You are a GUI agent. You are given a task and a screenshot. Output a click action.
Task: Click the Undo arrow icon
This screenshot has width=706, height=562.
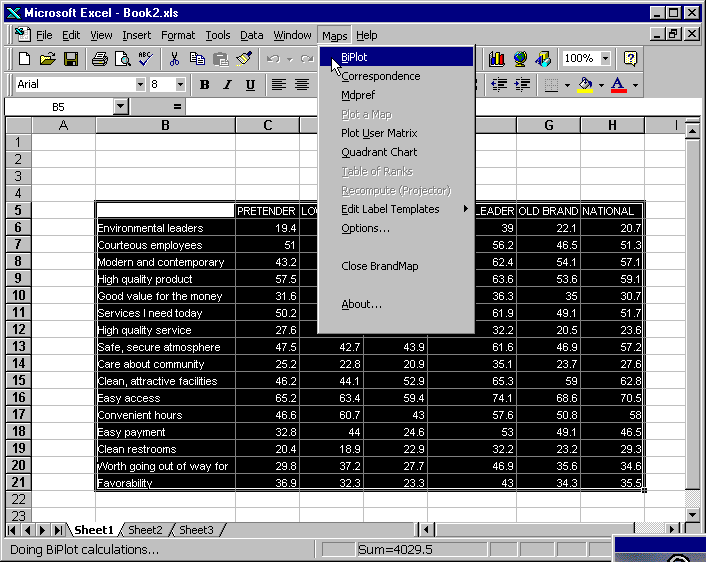click(x=273, y=59)
